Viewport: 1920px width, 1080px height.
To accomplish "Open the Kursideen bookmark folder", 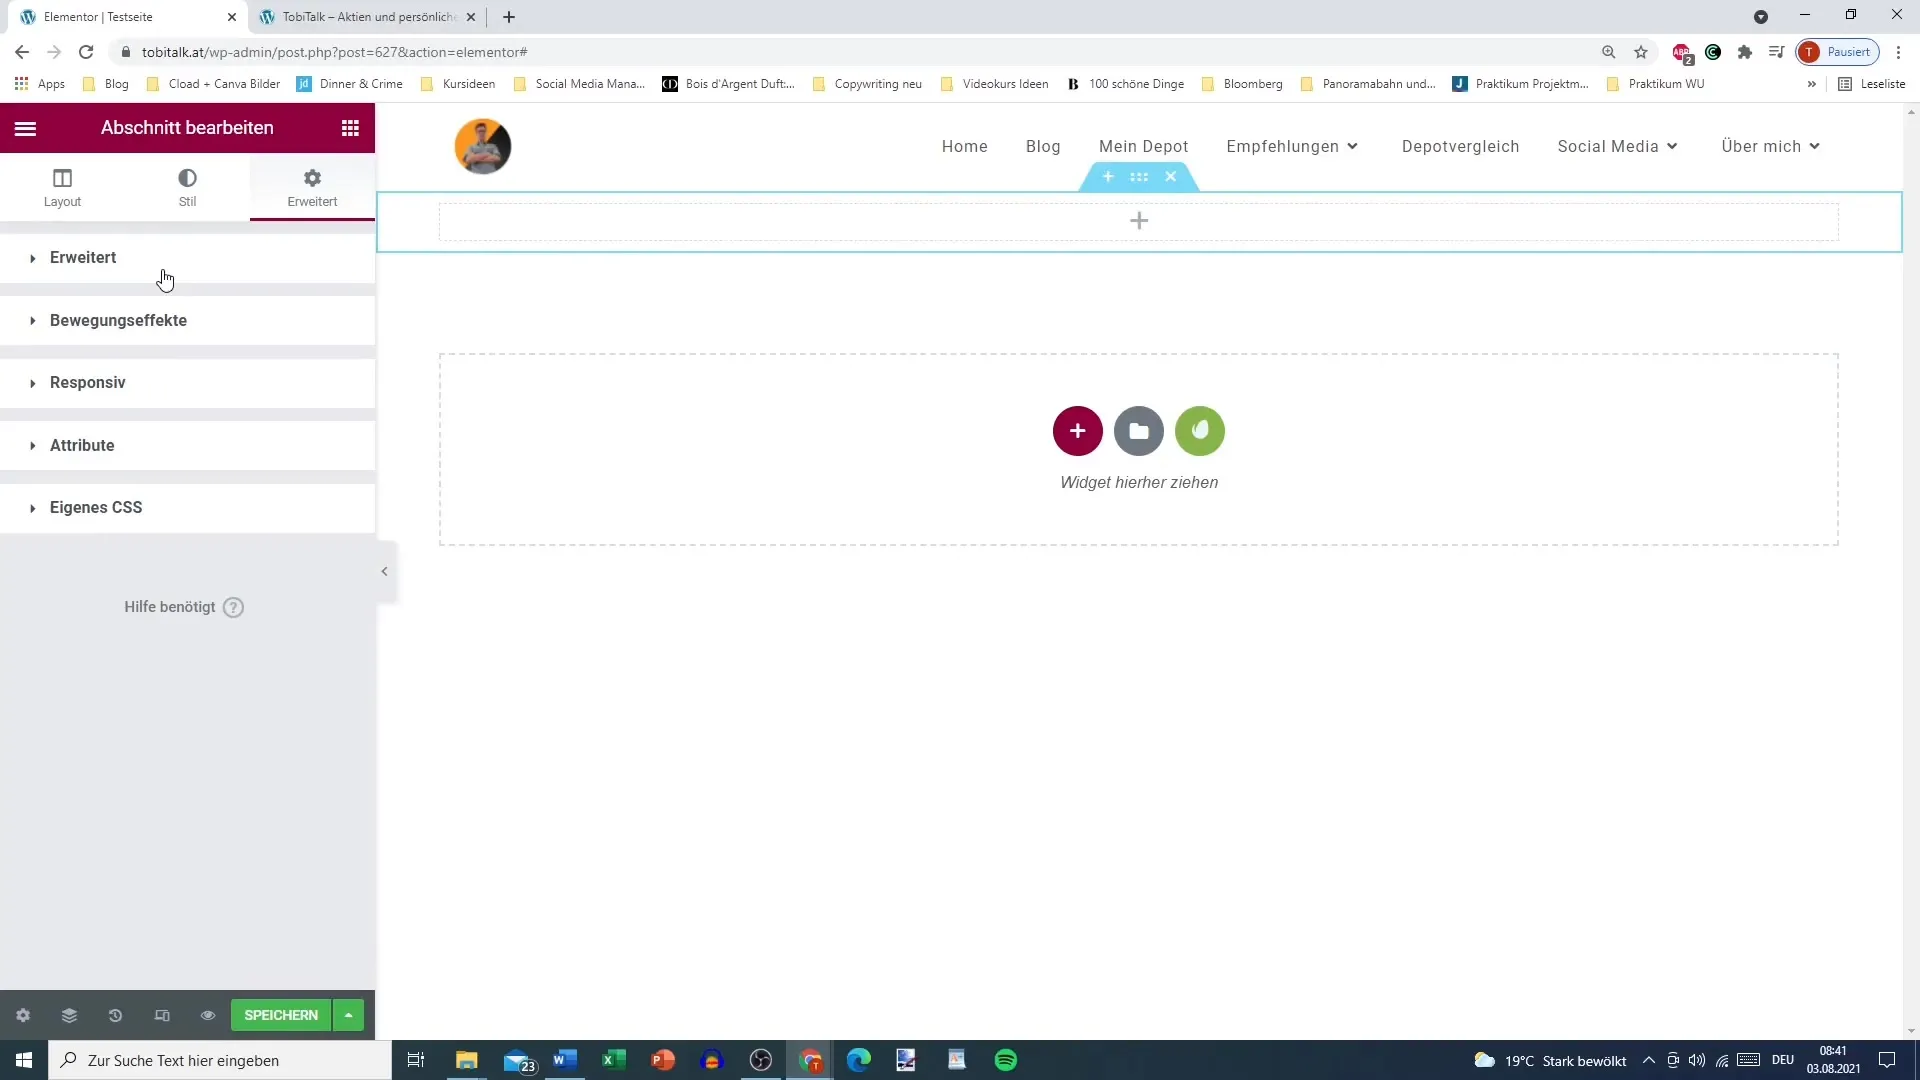I will [x=458, y=84].
